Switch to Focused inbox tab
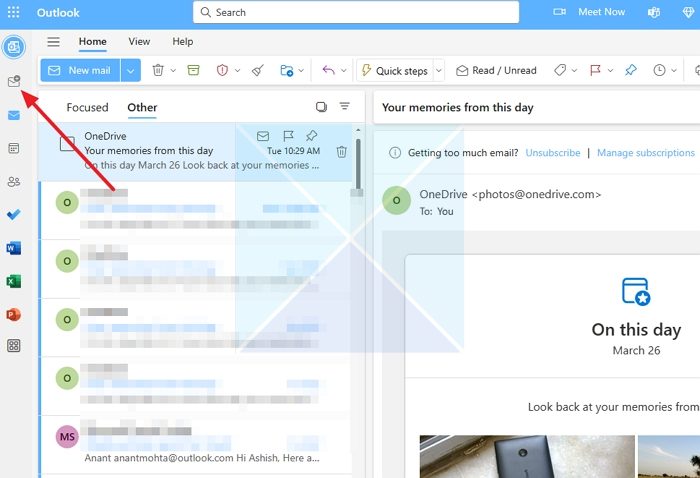 point(88,108)
